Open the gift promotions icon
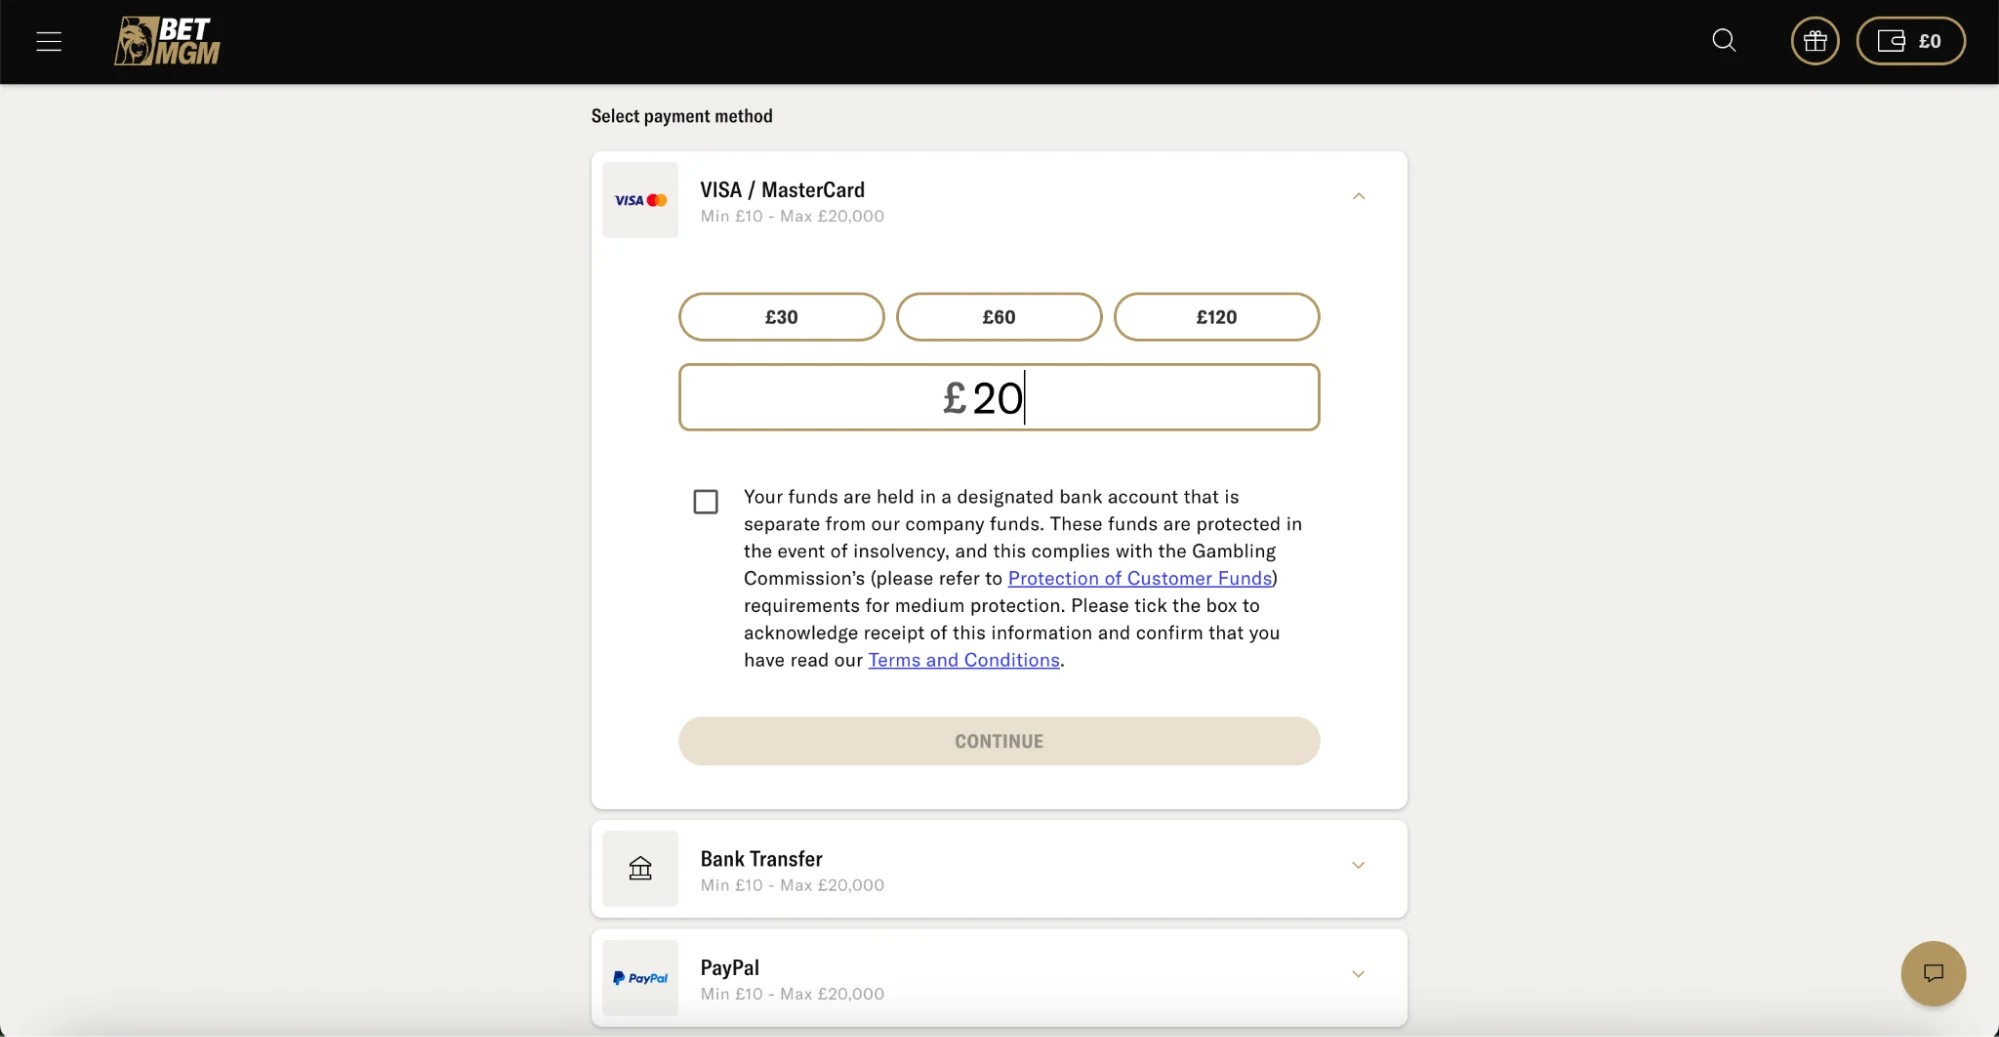 pyautogui.click(x=1814, y=41)
